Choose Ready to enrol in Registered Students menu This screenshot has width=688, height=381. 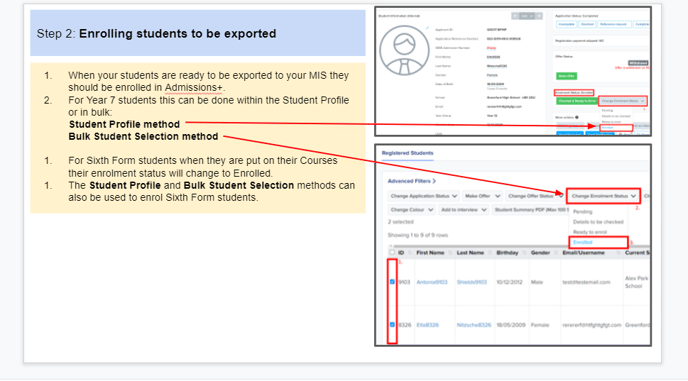[x=590, y=232]
